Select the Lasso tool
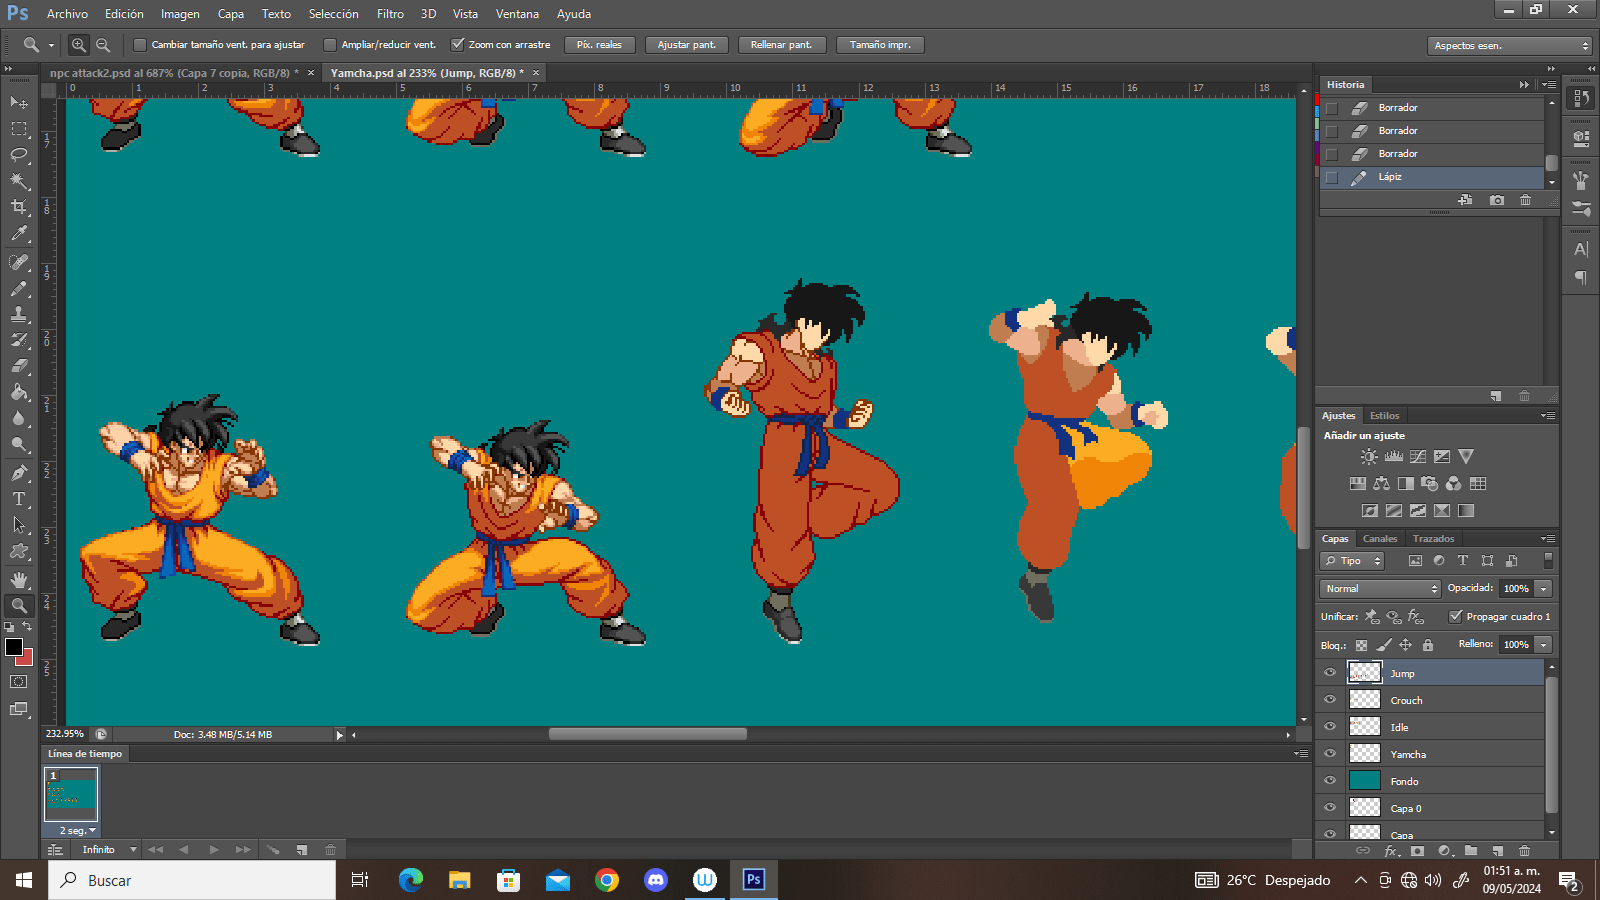Screen dimensions: 1600x900 (x=19, y=155)
